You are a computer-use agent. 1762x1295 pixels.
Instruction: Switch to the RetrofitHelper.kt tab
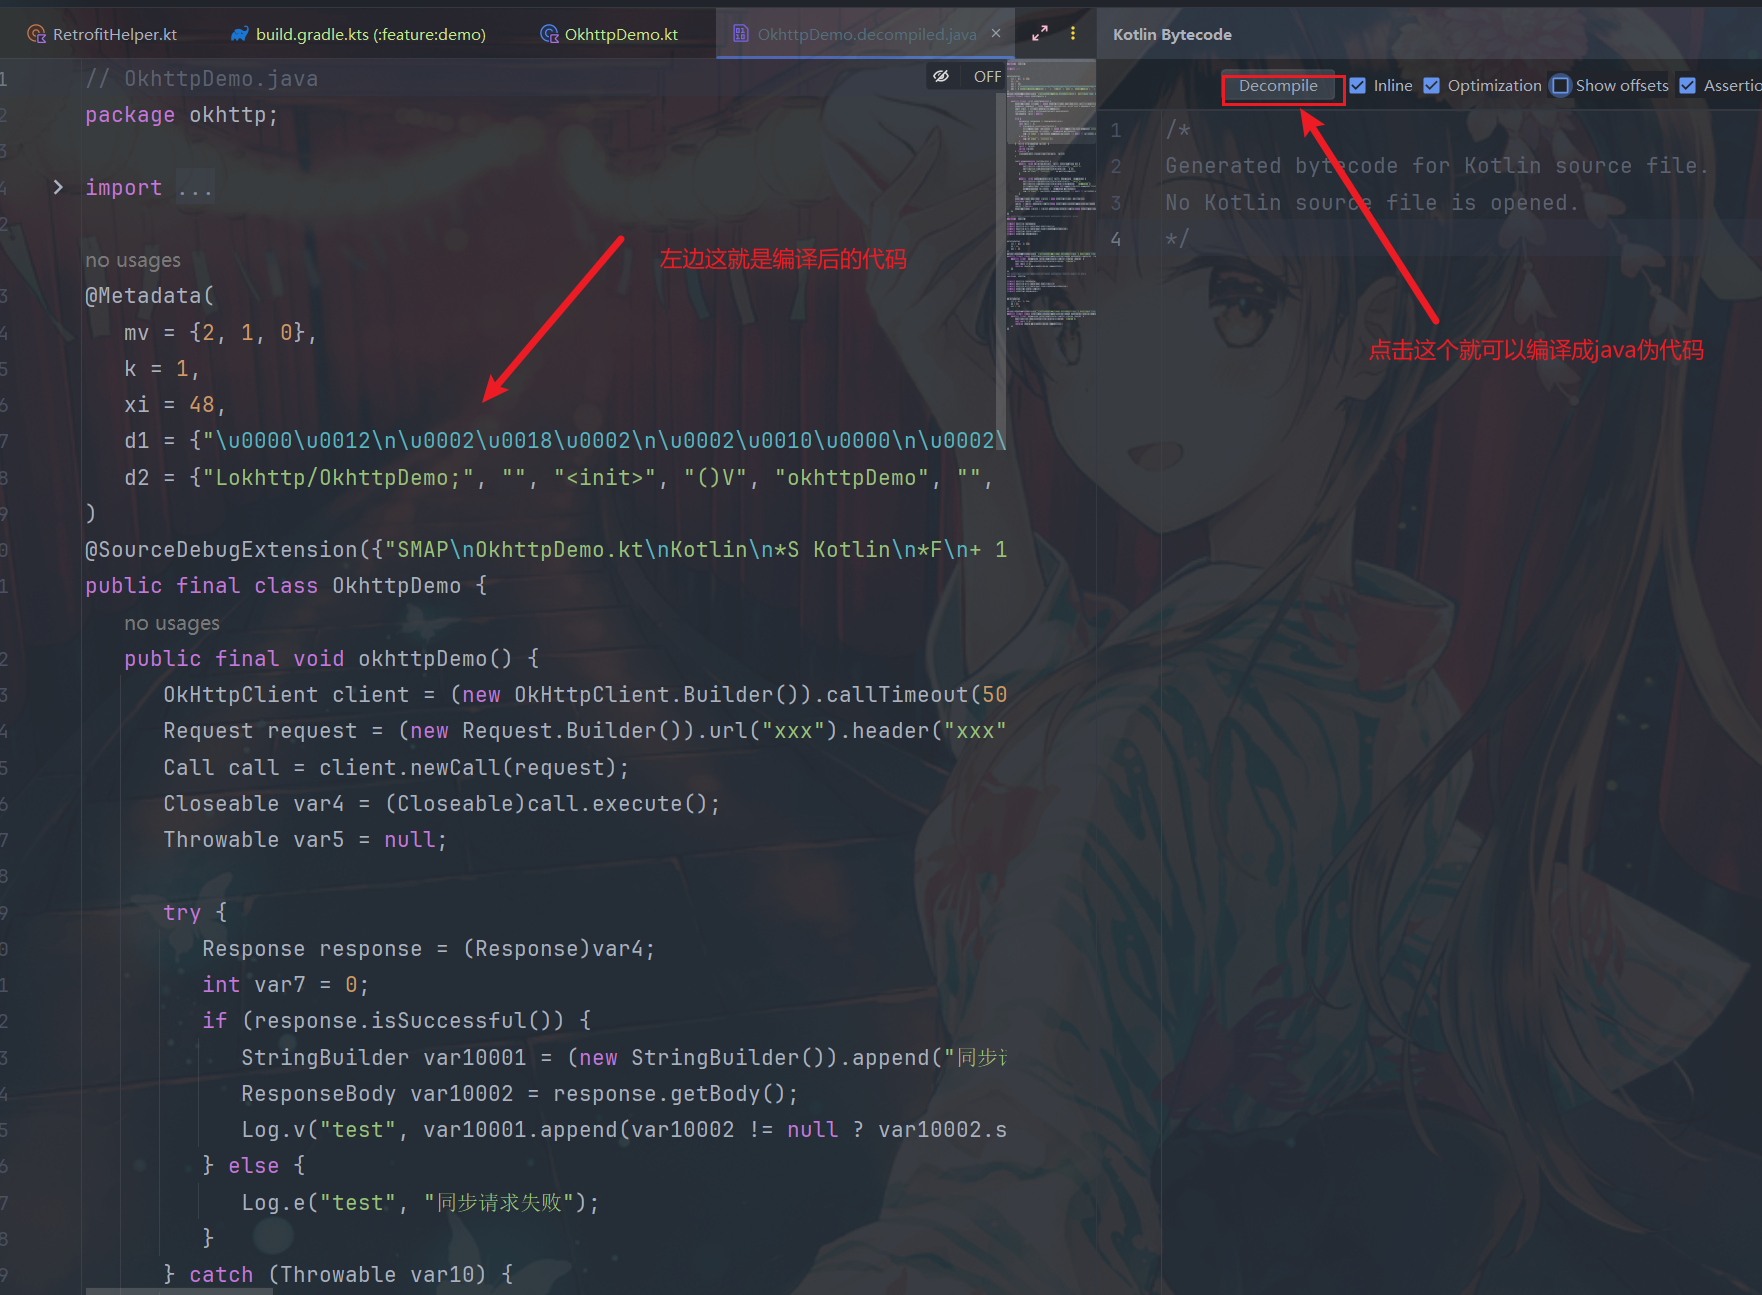114,34
